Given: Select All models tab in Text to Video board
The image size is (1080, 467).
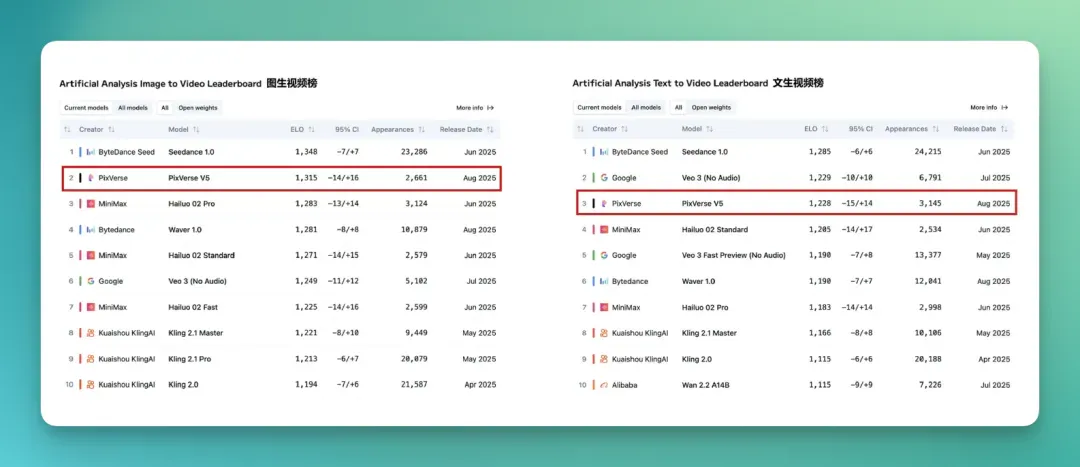Looking at the screenshot, I should 646,108.
